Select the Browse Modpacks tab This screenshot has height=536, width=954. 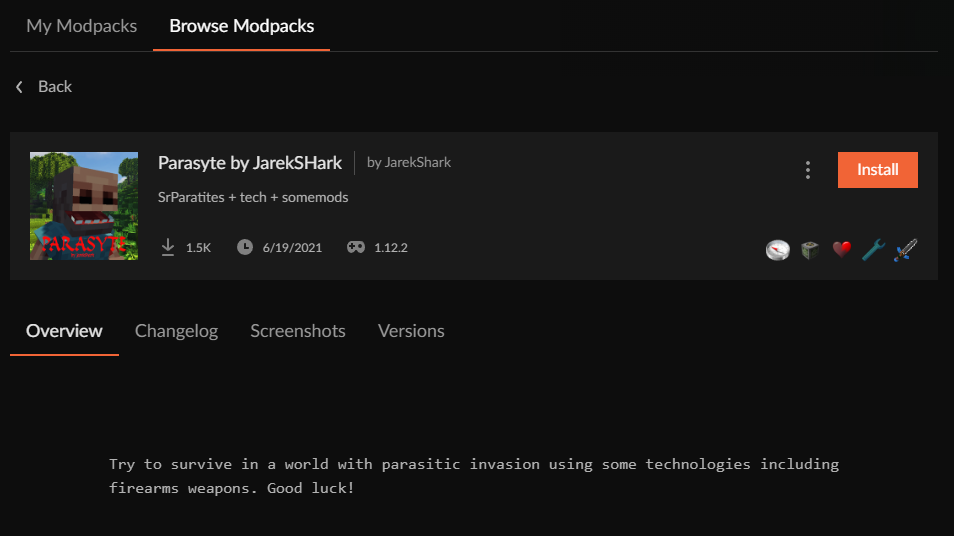click(242, 26)
